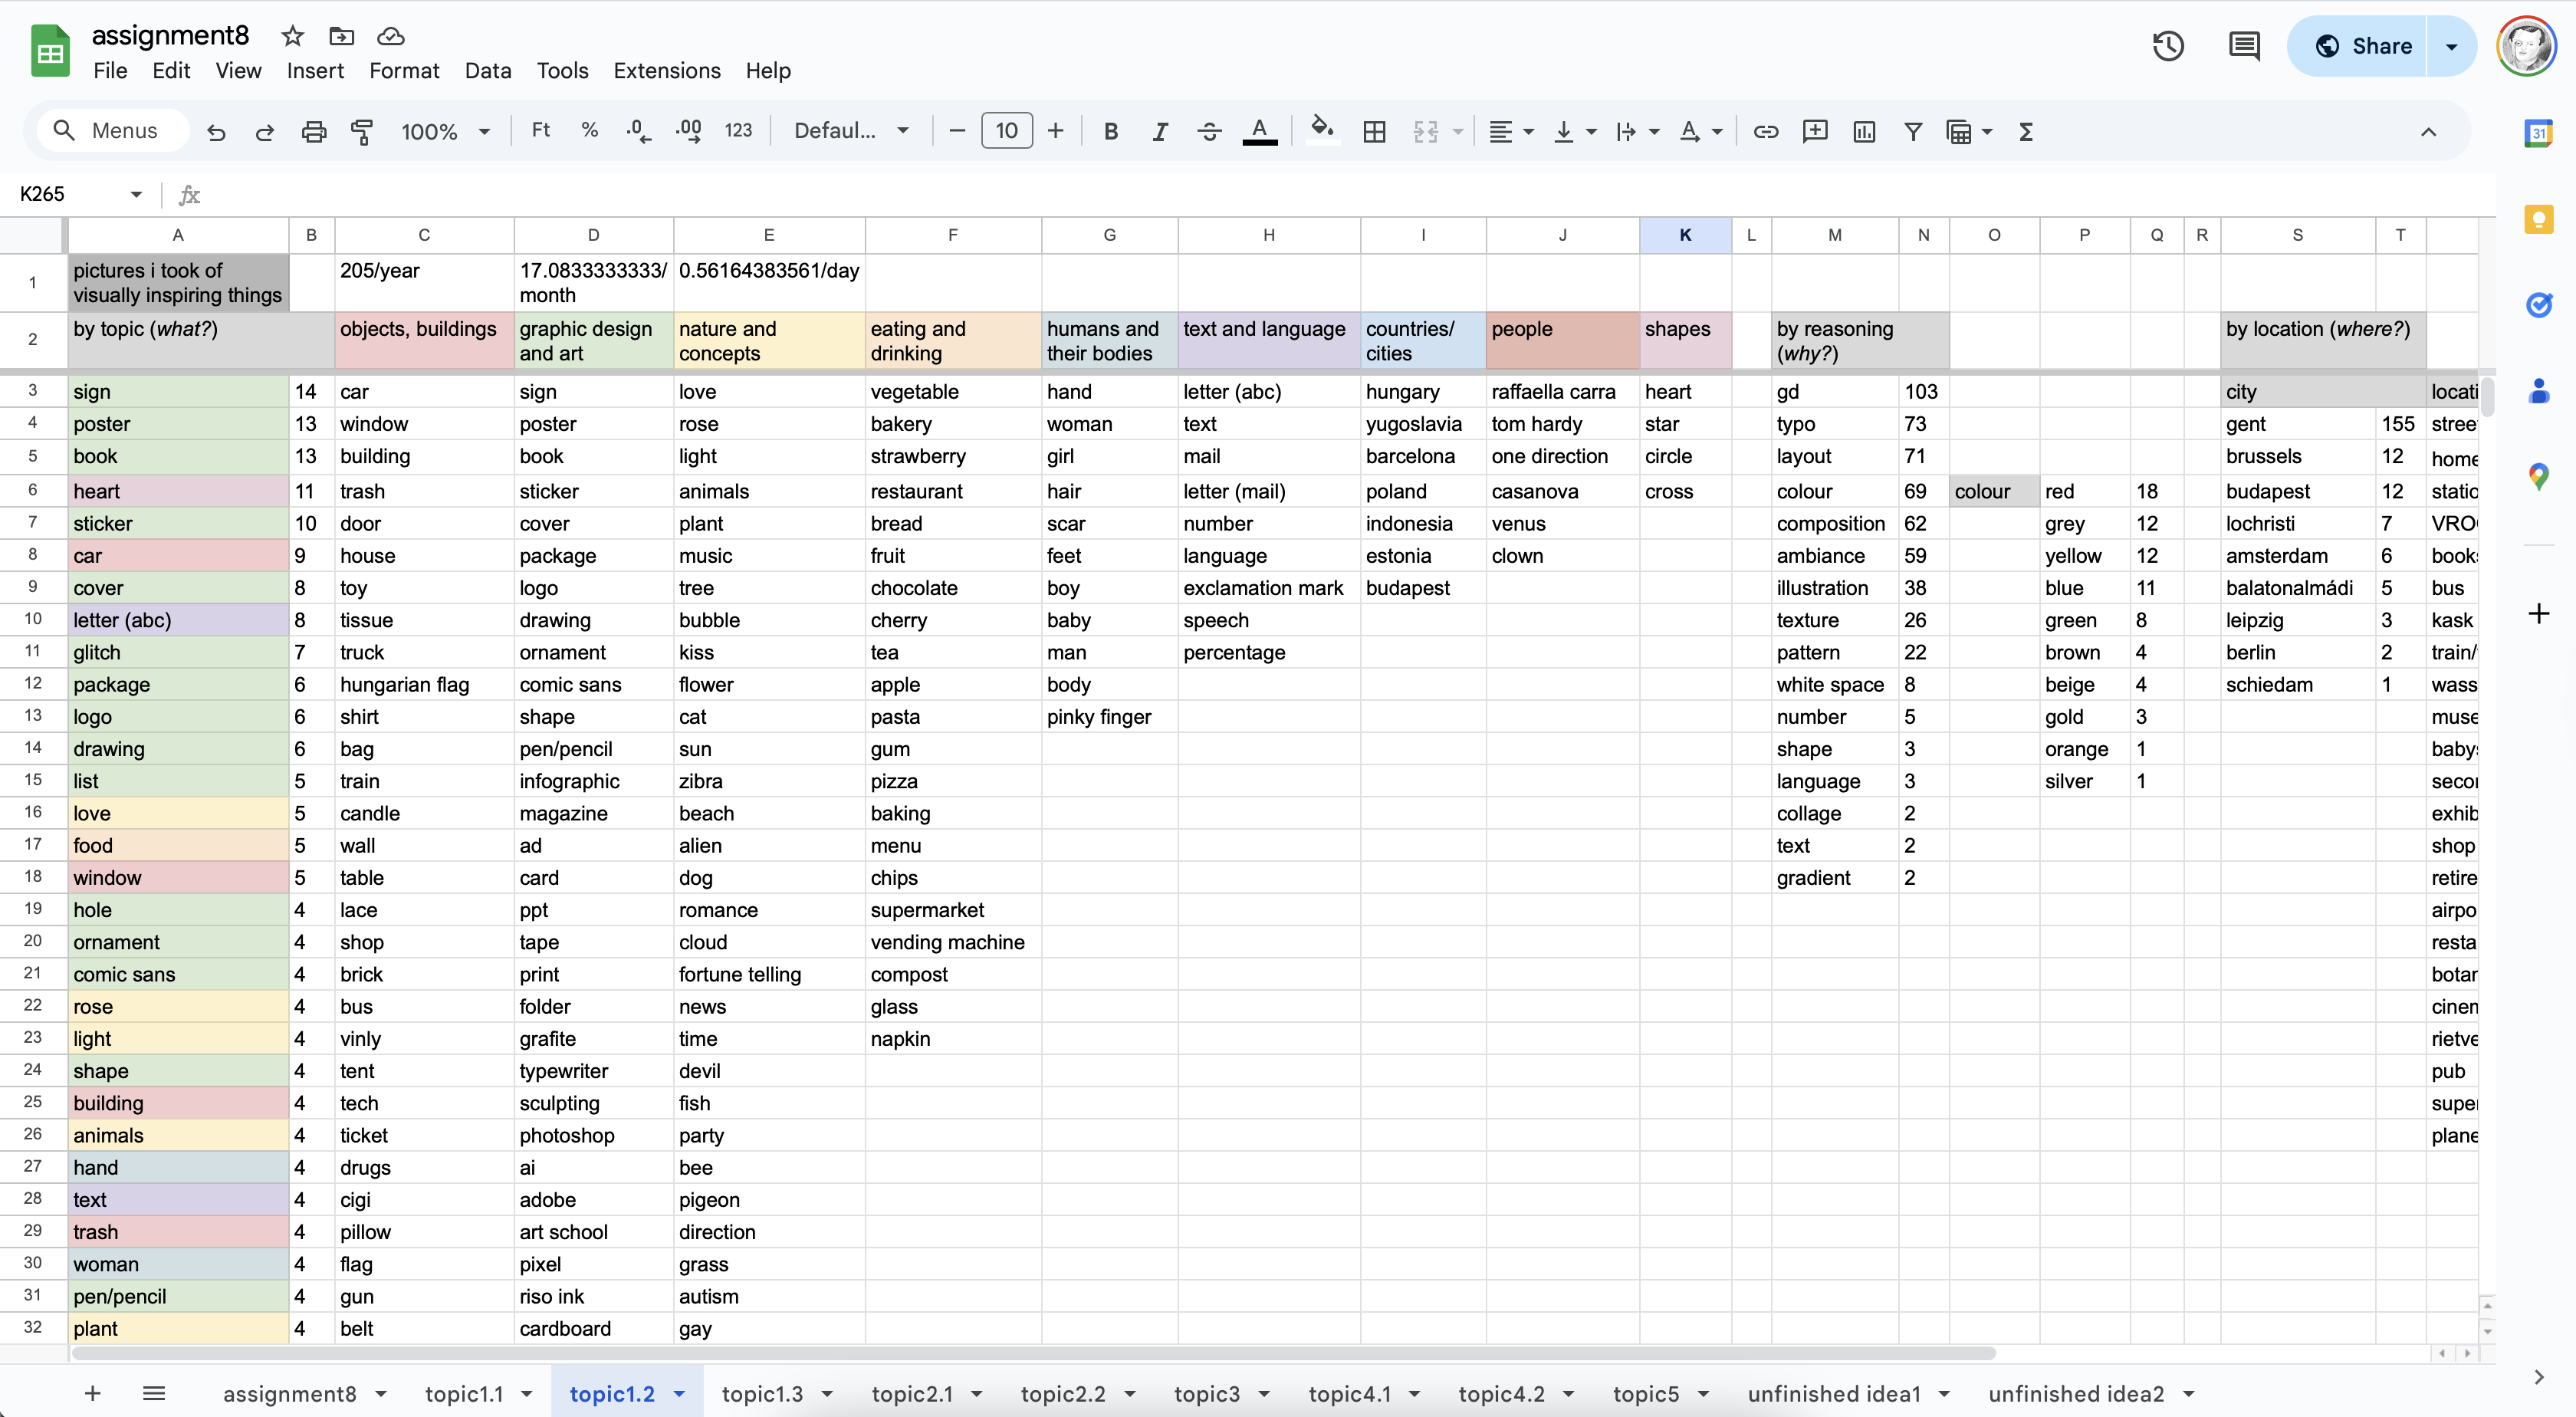Toggle italic formatting

(x=1159, y=131)
